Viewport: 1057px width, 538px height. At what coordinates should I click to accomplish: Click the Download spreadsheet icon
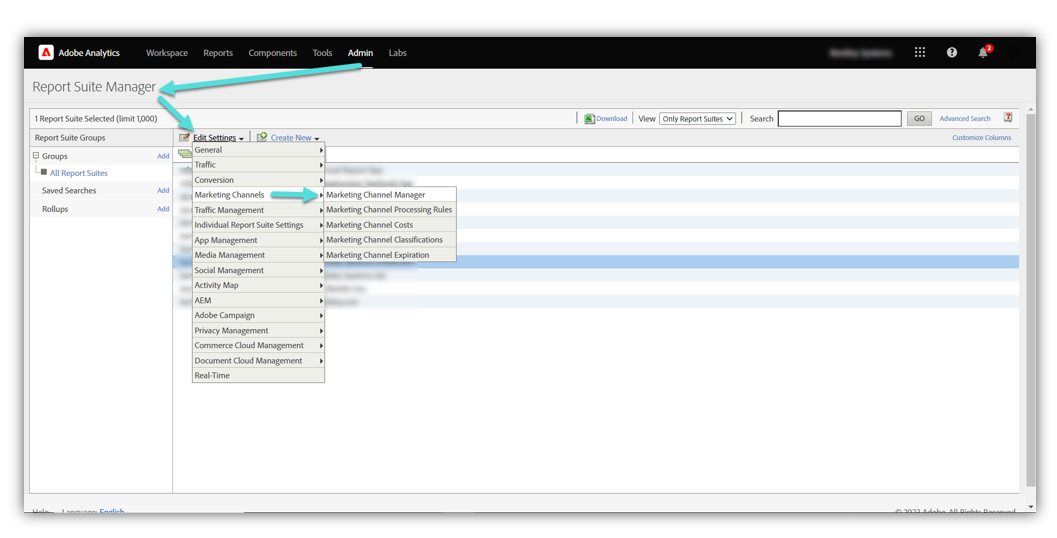(590, 119)
